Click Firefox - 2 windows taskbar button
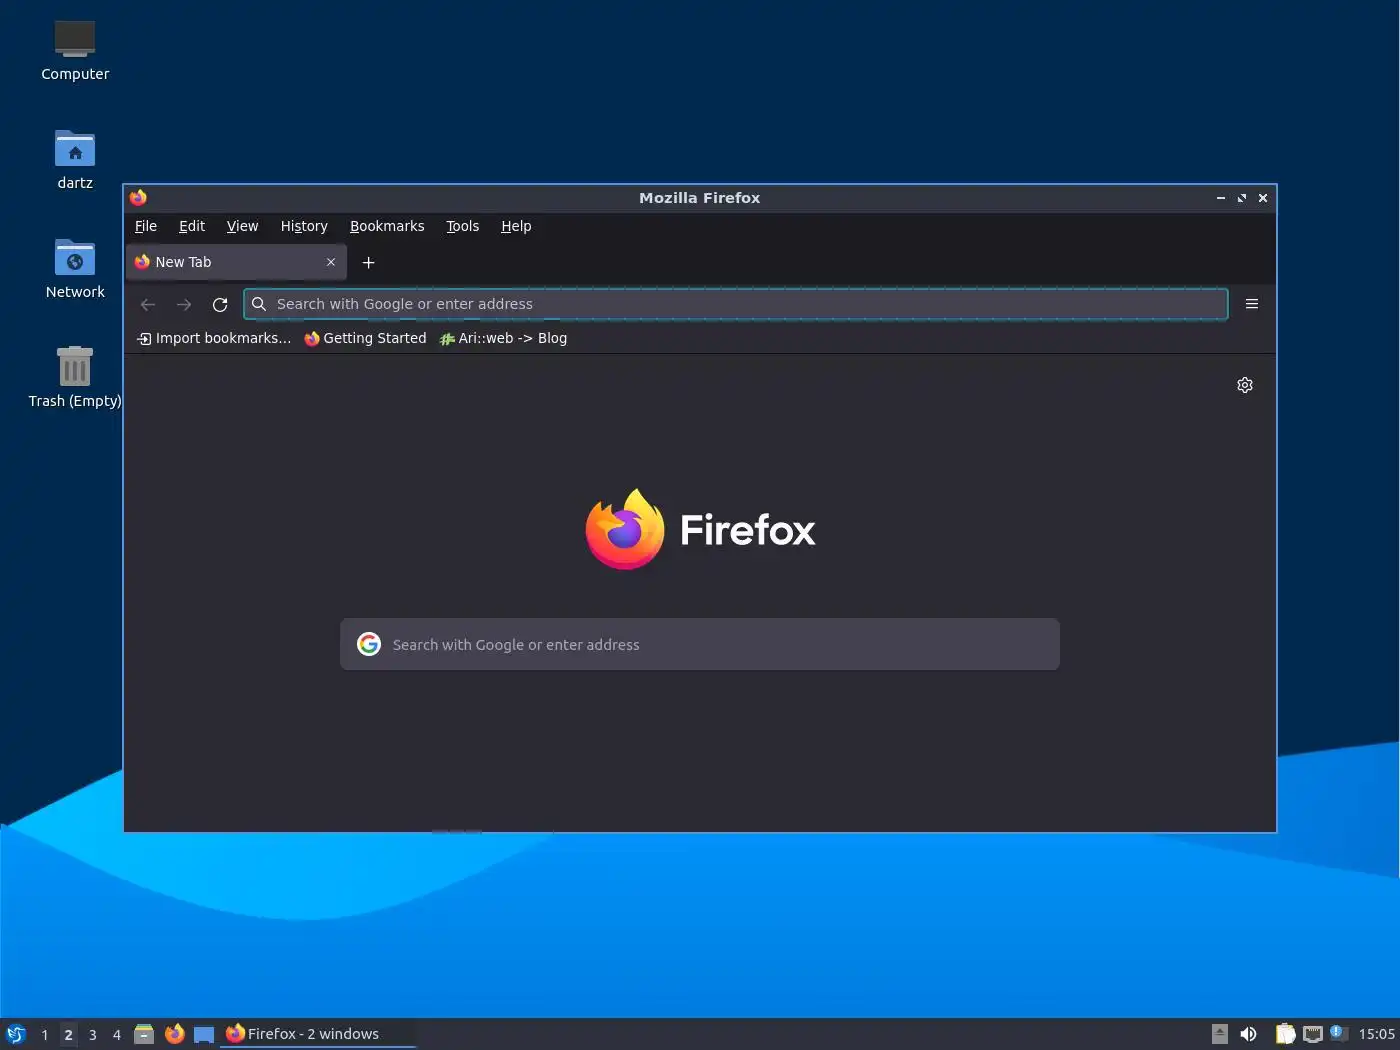The height and width of the screenshot is (1050, 1400). tap(318, 1034)
